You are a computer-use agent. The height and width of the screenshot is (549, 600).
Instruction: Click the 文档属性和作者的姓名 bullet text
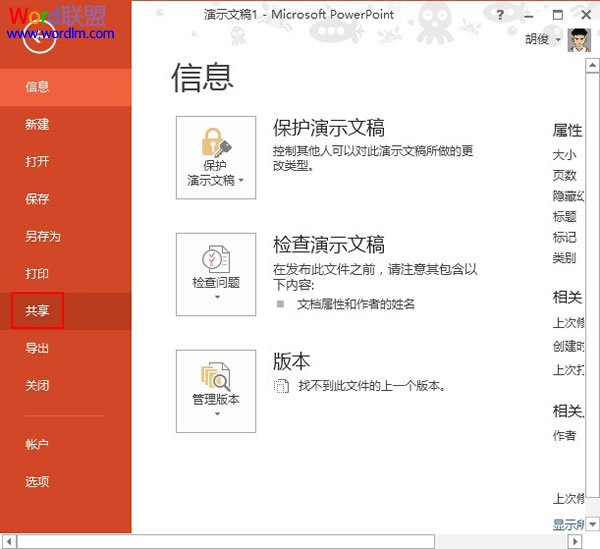[x=356, y=304]
